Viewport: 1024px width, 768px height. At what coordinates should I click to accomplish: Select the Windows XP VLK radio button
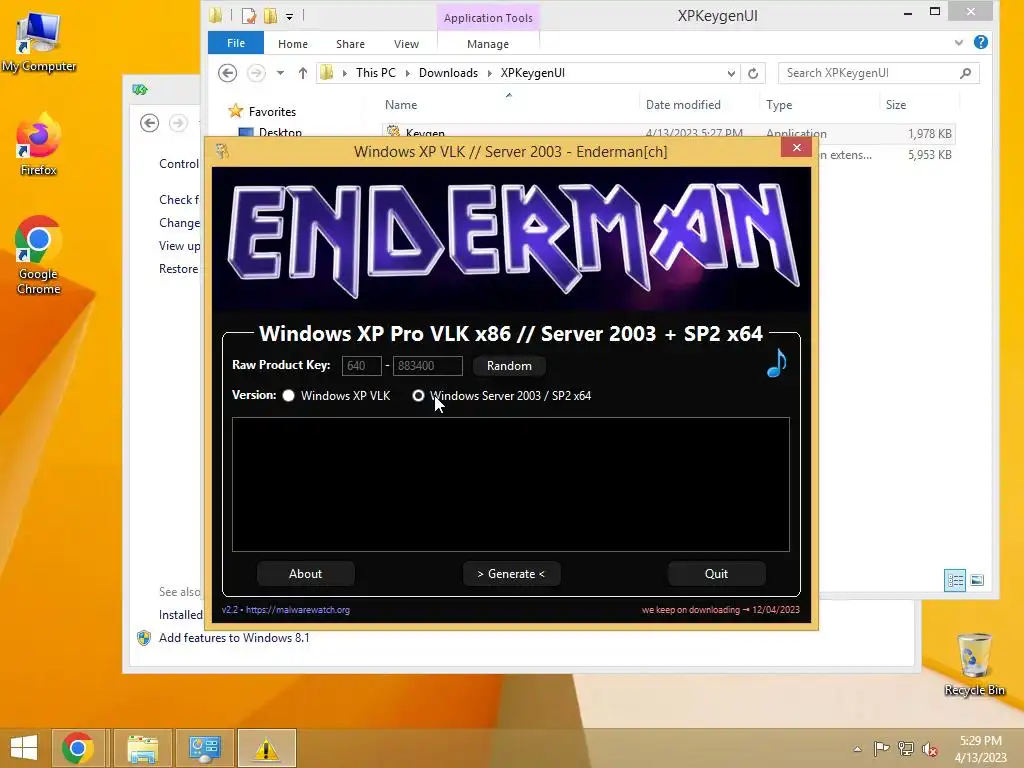pyautogui.click(x=289, y=396)
